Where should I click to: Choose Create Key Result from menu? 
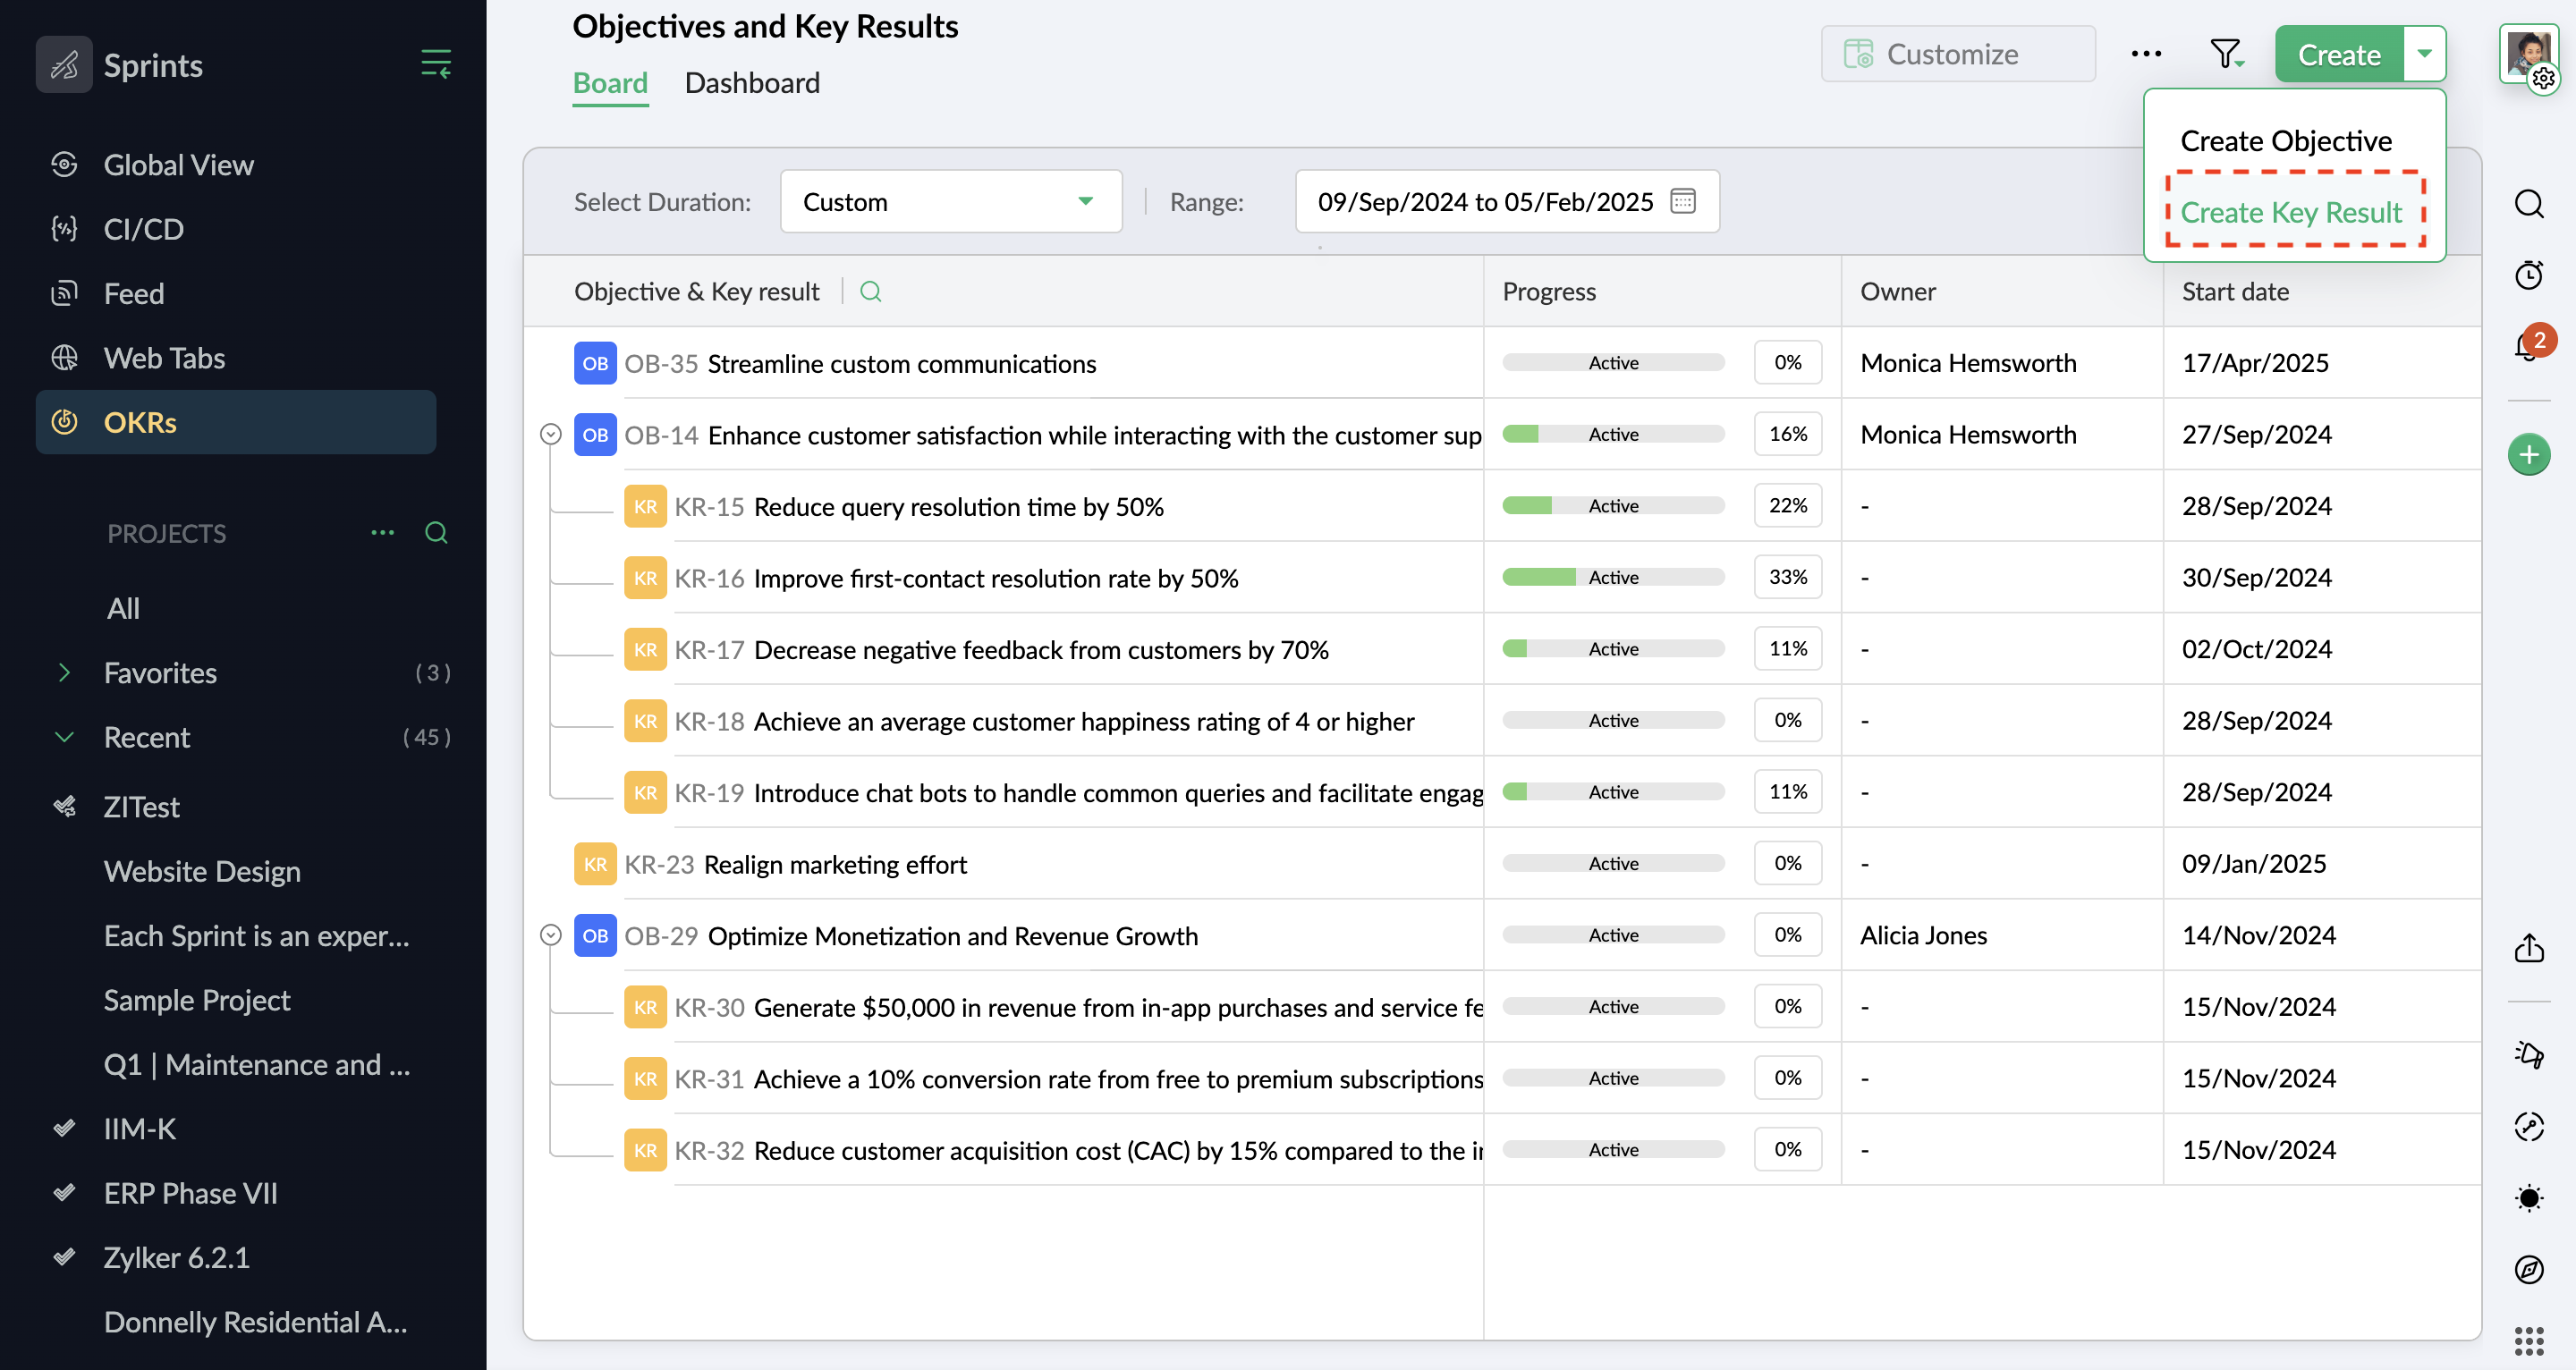2291,212
